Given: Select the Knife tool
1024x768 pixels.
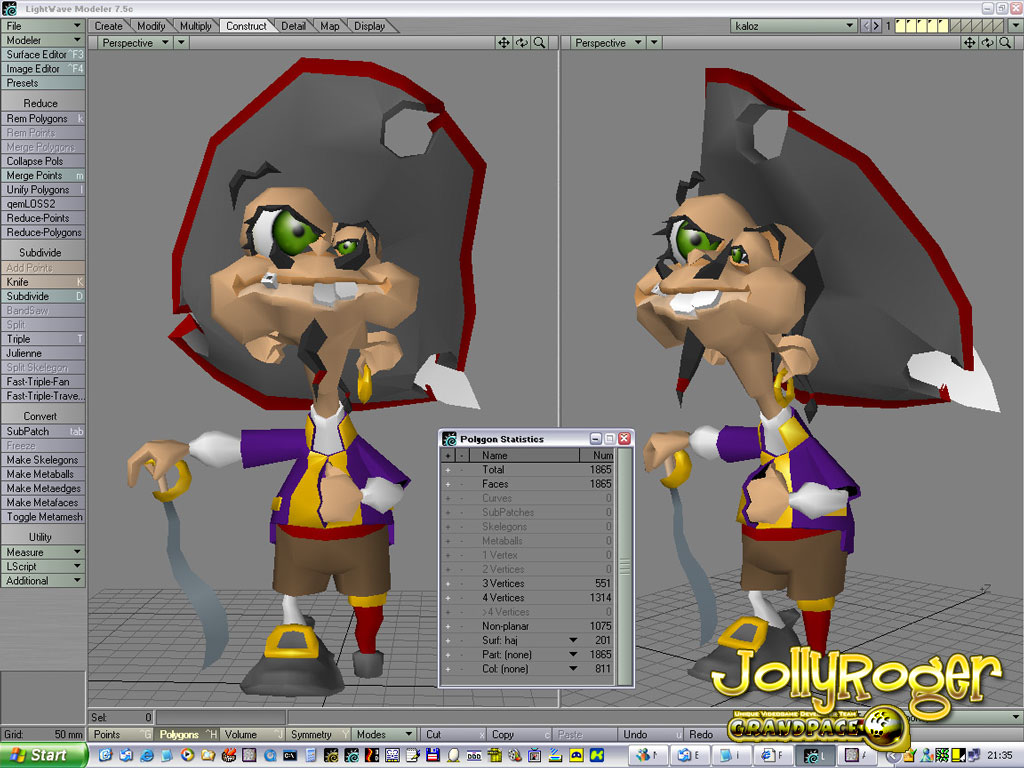Looking at the screenshot, I should 43,282.
